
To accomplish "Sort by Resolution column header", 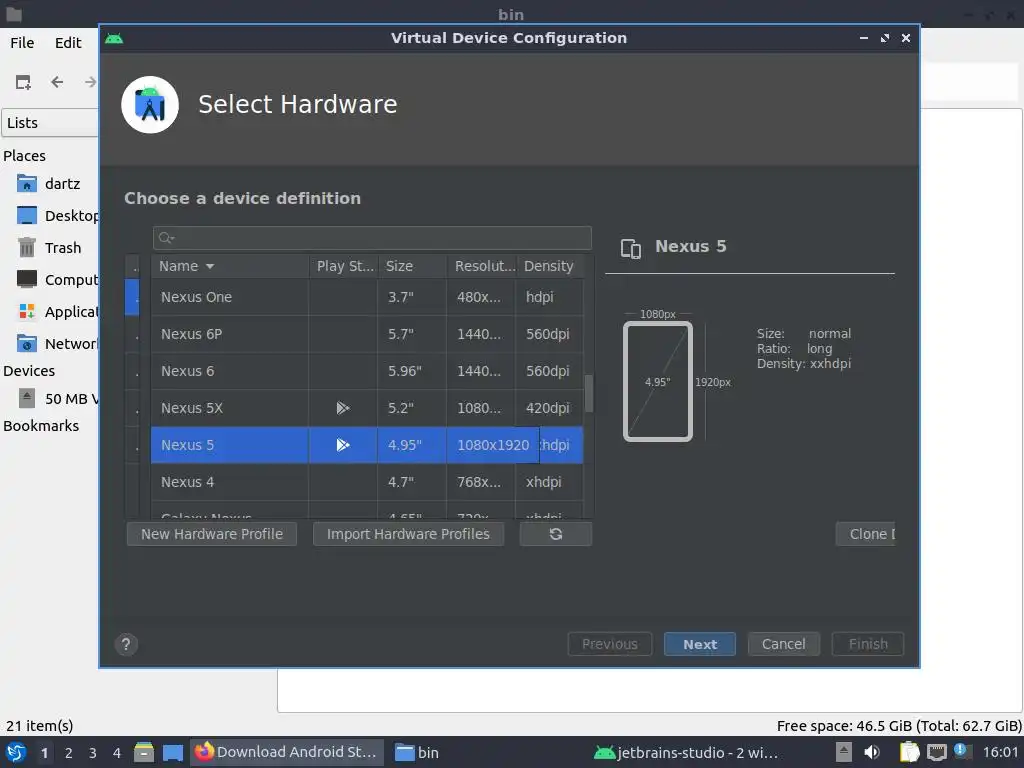I will 481,266.
